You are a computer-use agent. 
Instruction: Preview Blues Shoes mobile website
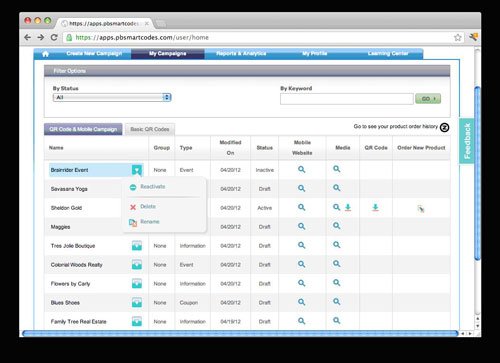[302, 302]
